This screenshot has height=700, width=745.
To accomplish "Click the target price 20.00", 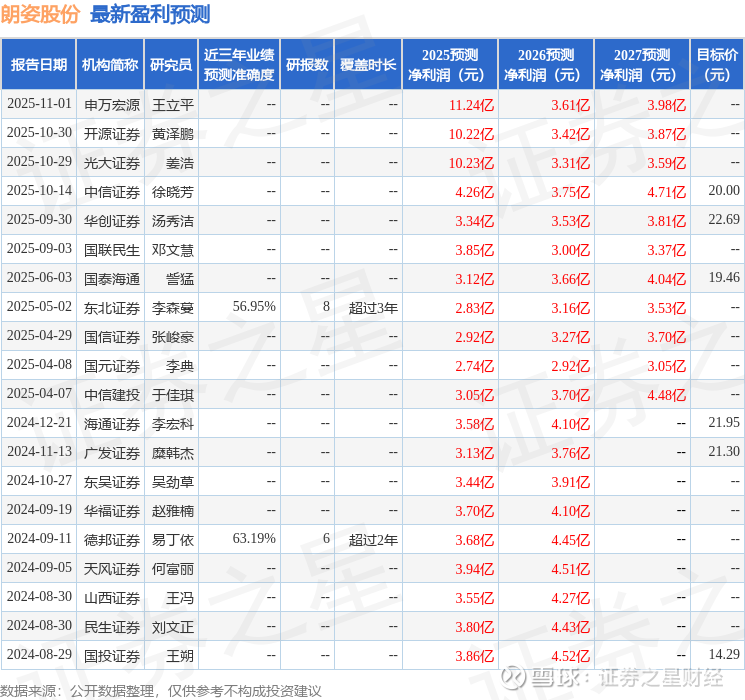I will pos(724,191).
